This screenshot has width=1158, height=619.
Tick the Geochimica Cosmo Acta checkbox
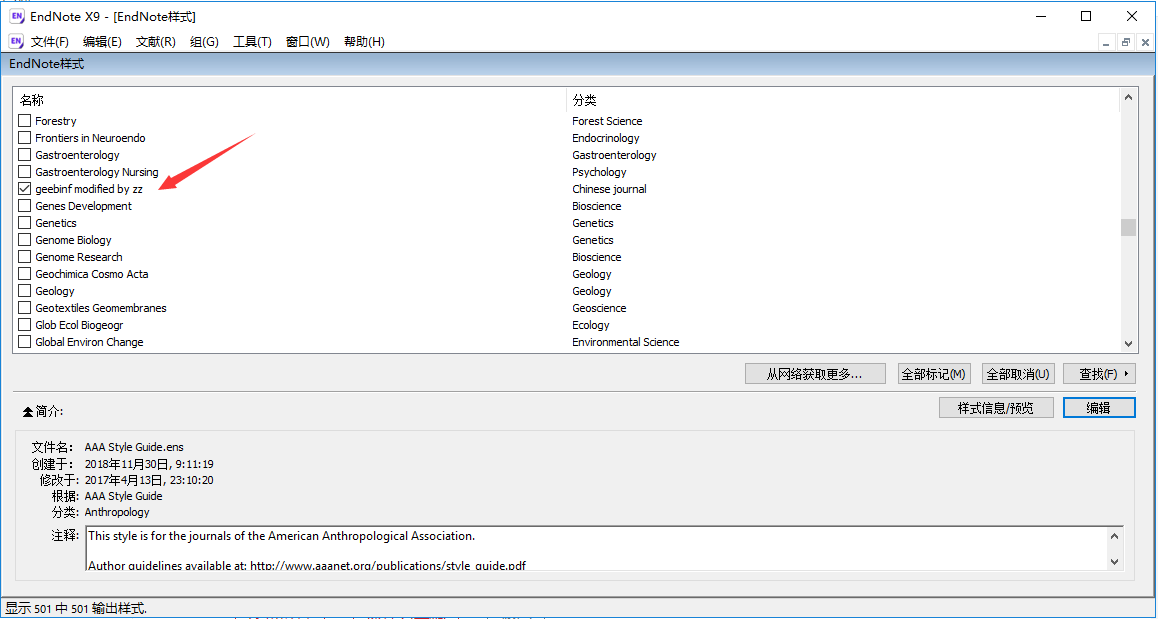coord(24,274)
